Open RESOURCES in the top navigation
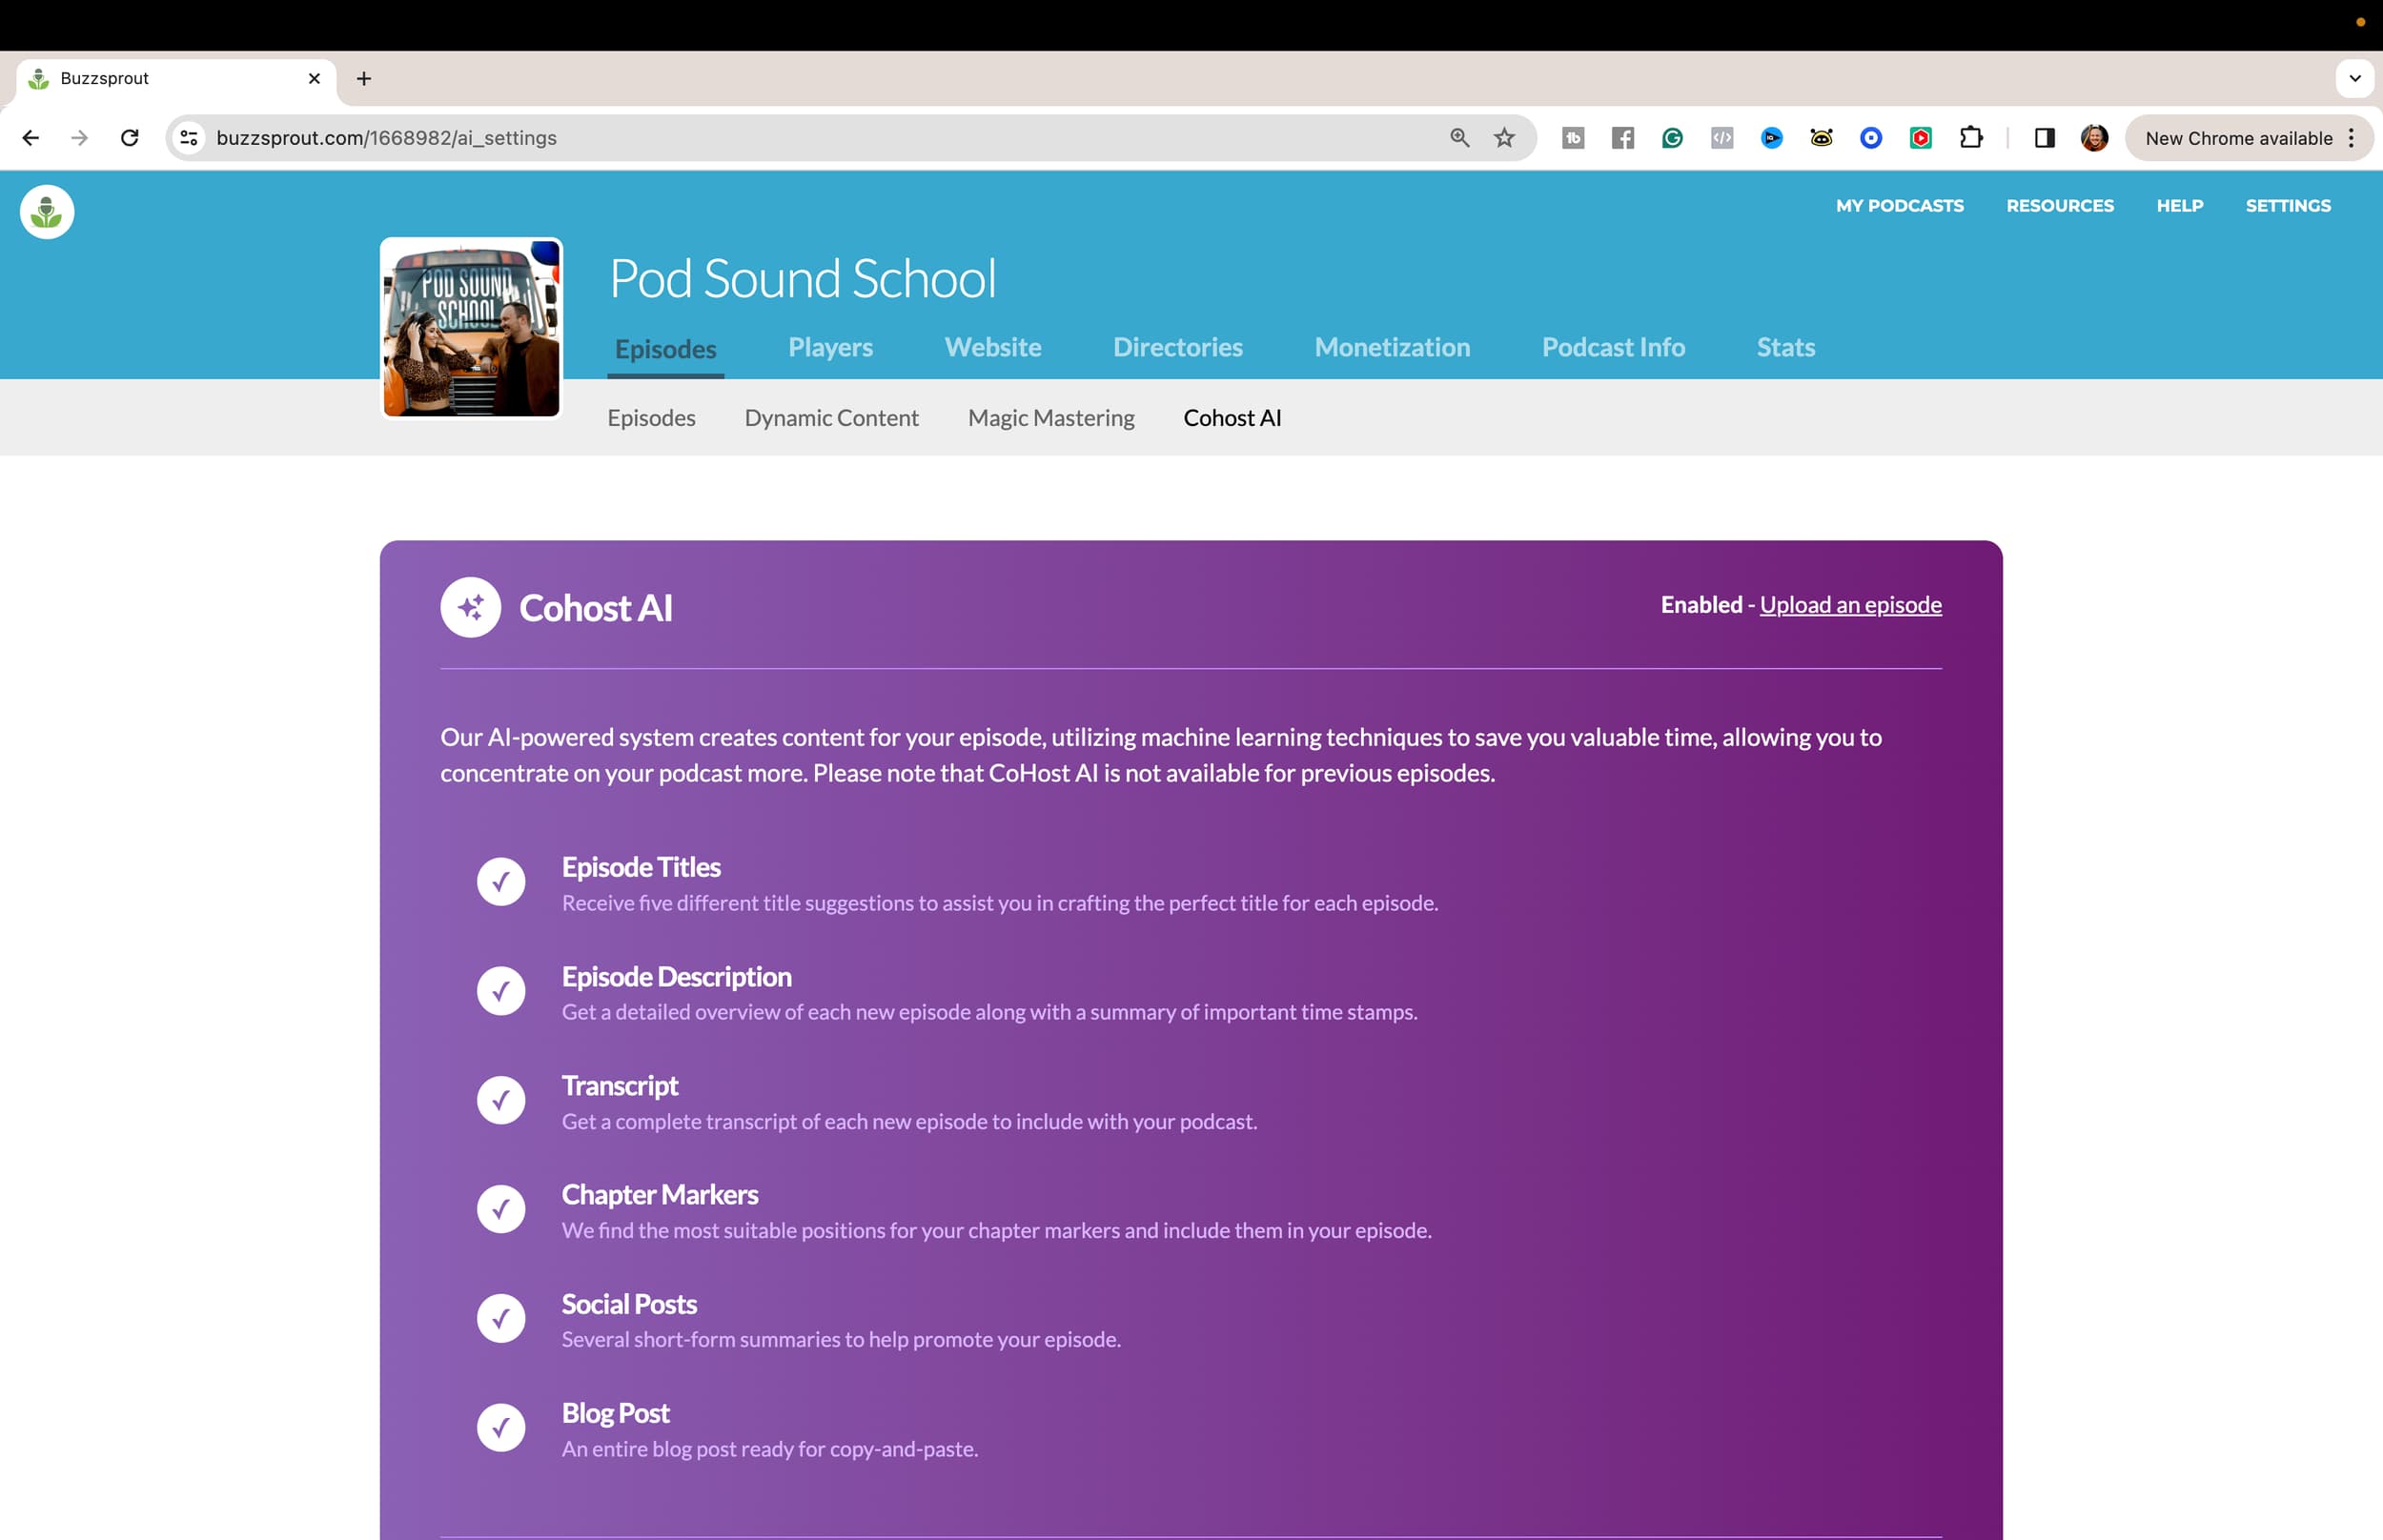 click(x=2060, y=206)
